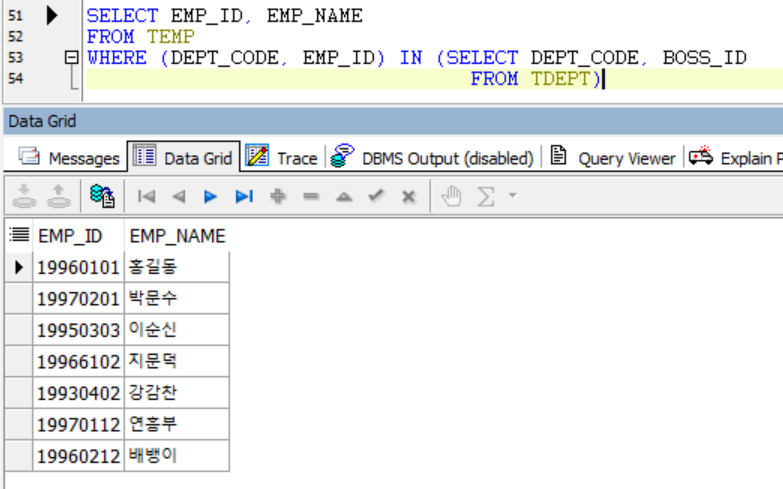Select cell 19960212
Image resolution: width=783 pixels, height=489 pixels.
coord(78,456)
